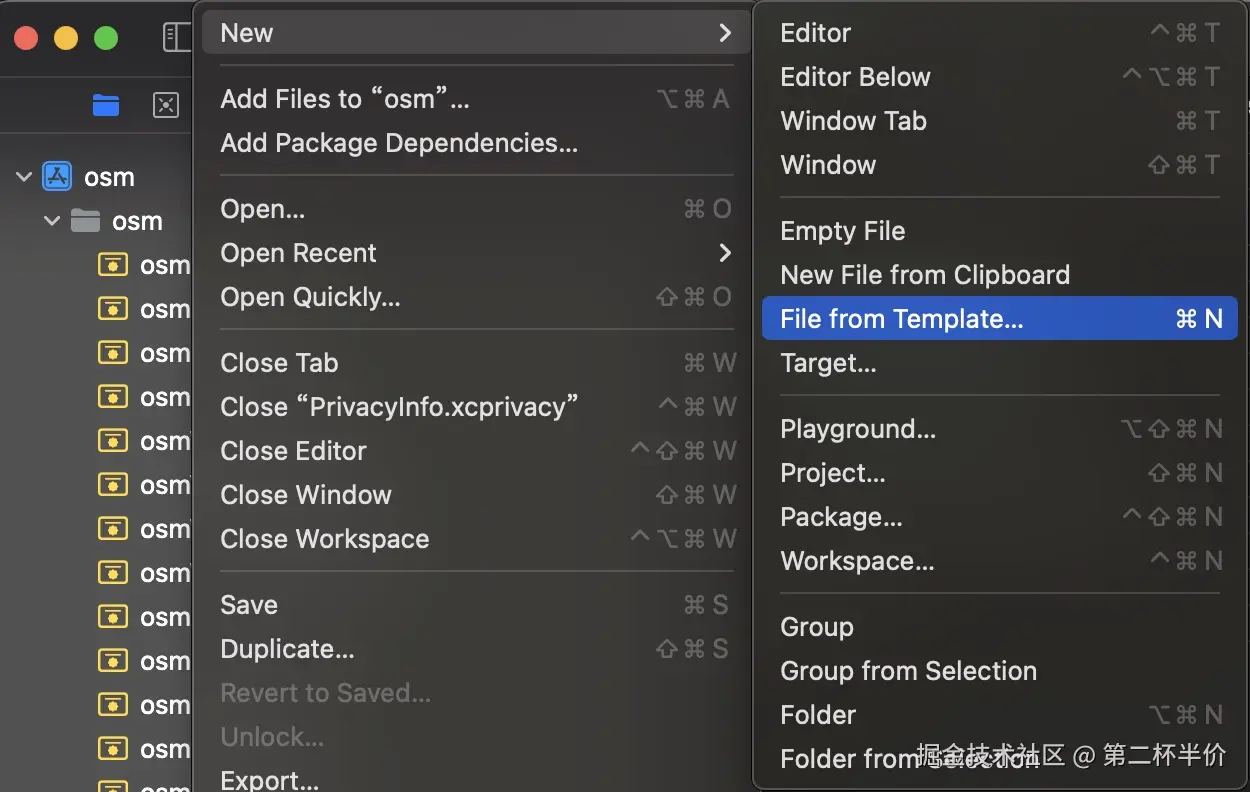This screenshot has width=1250, height=792.
Task: Select Open Quickly menu entry
Action: click(310, 297)
